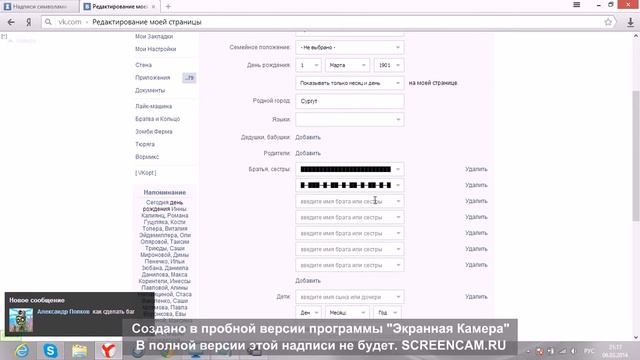Viewport: 640px width, 360px height.
Task: Open the birthday month dropdown 'Марта'
Action: click(347, 65)
